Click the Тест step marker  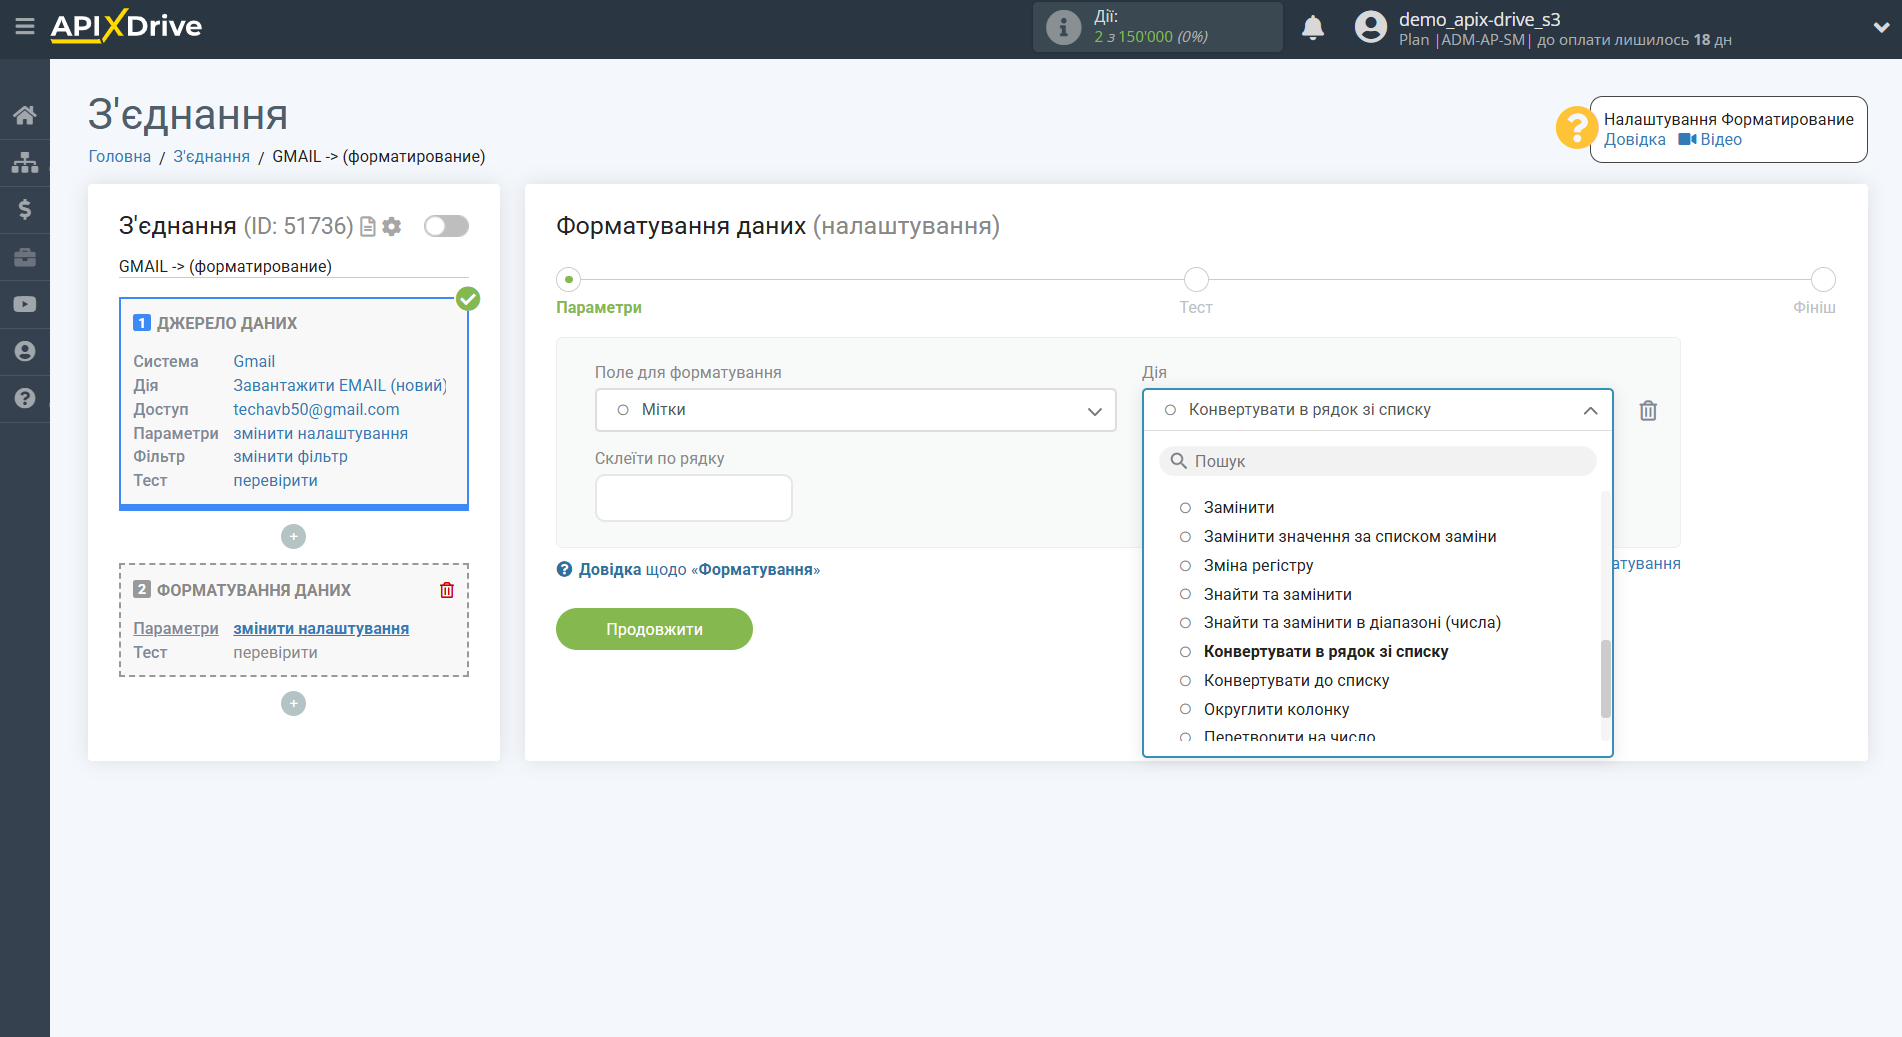(1195, 279)
